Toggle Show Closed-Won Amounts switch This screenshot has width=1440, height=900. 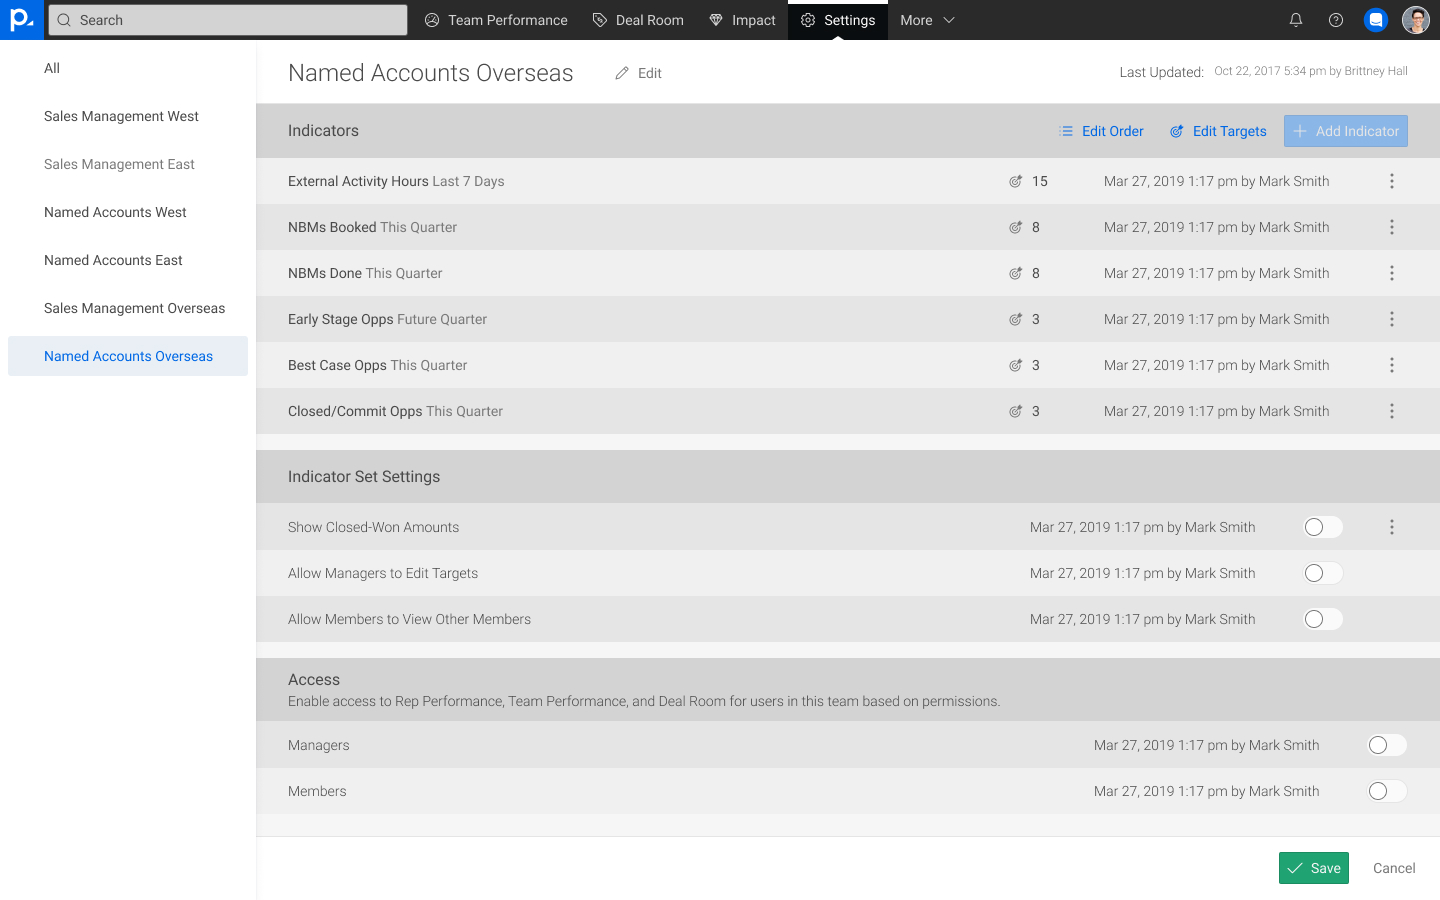pyautogui.click(x=1322, y=527)
